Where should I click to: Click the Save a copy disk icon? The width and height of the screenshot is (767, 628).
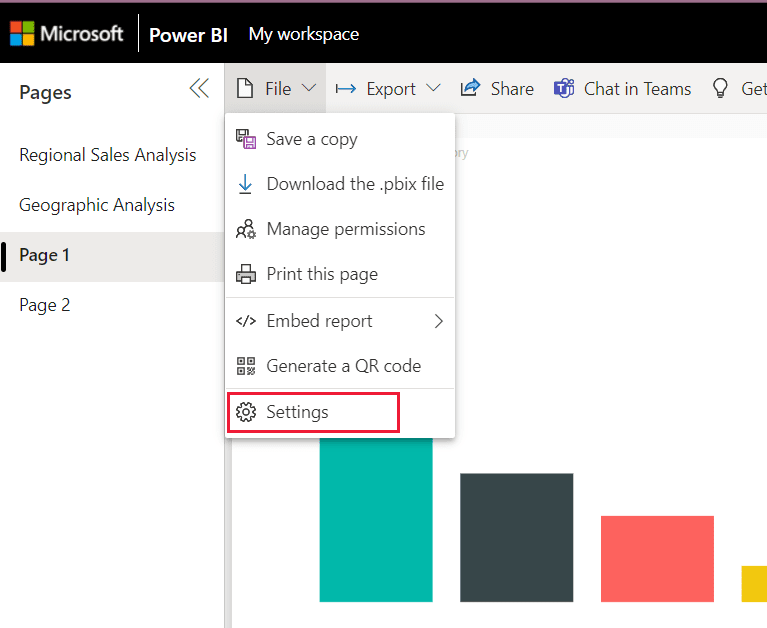click(246, 139)
